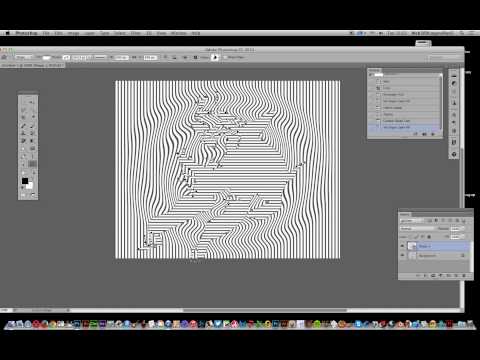Open the fx layer style icon

click(425, 276)
